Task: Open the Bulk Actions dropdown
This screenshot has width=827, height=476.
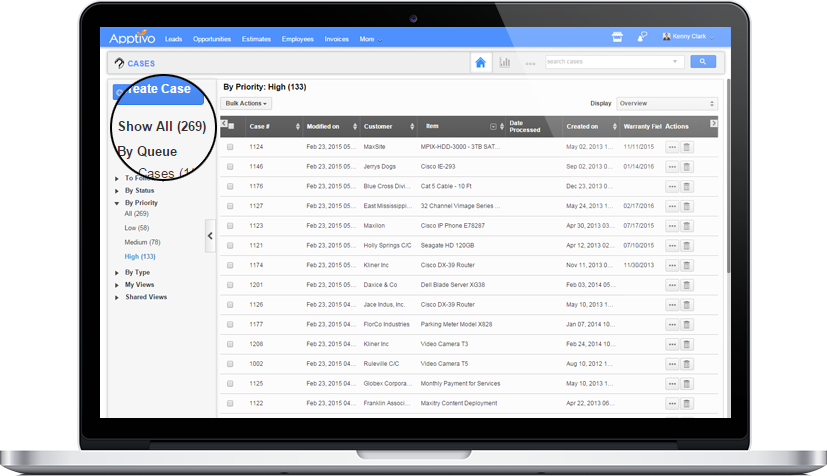Action: click(x=246, y=103)
